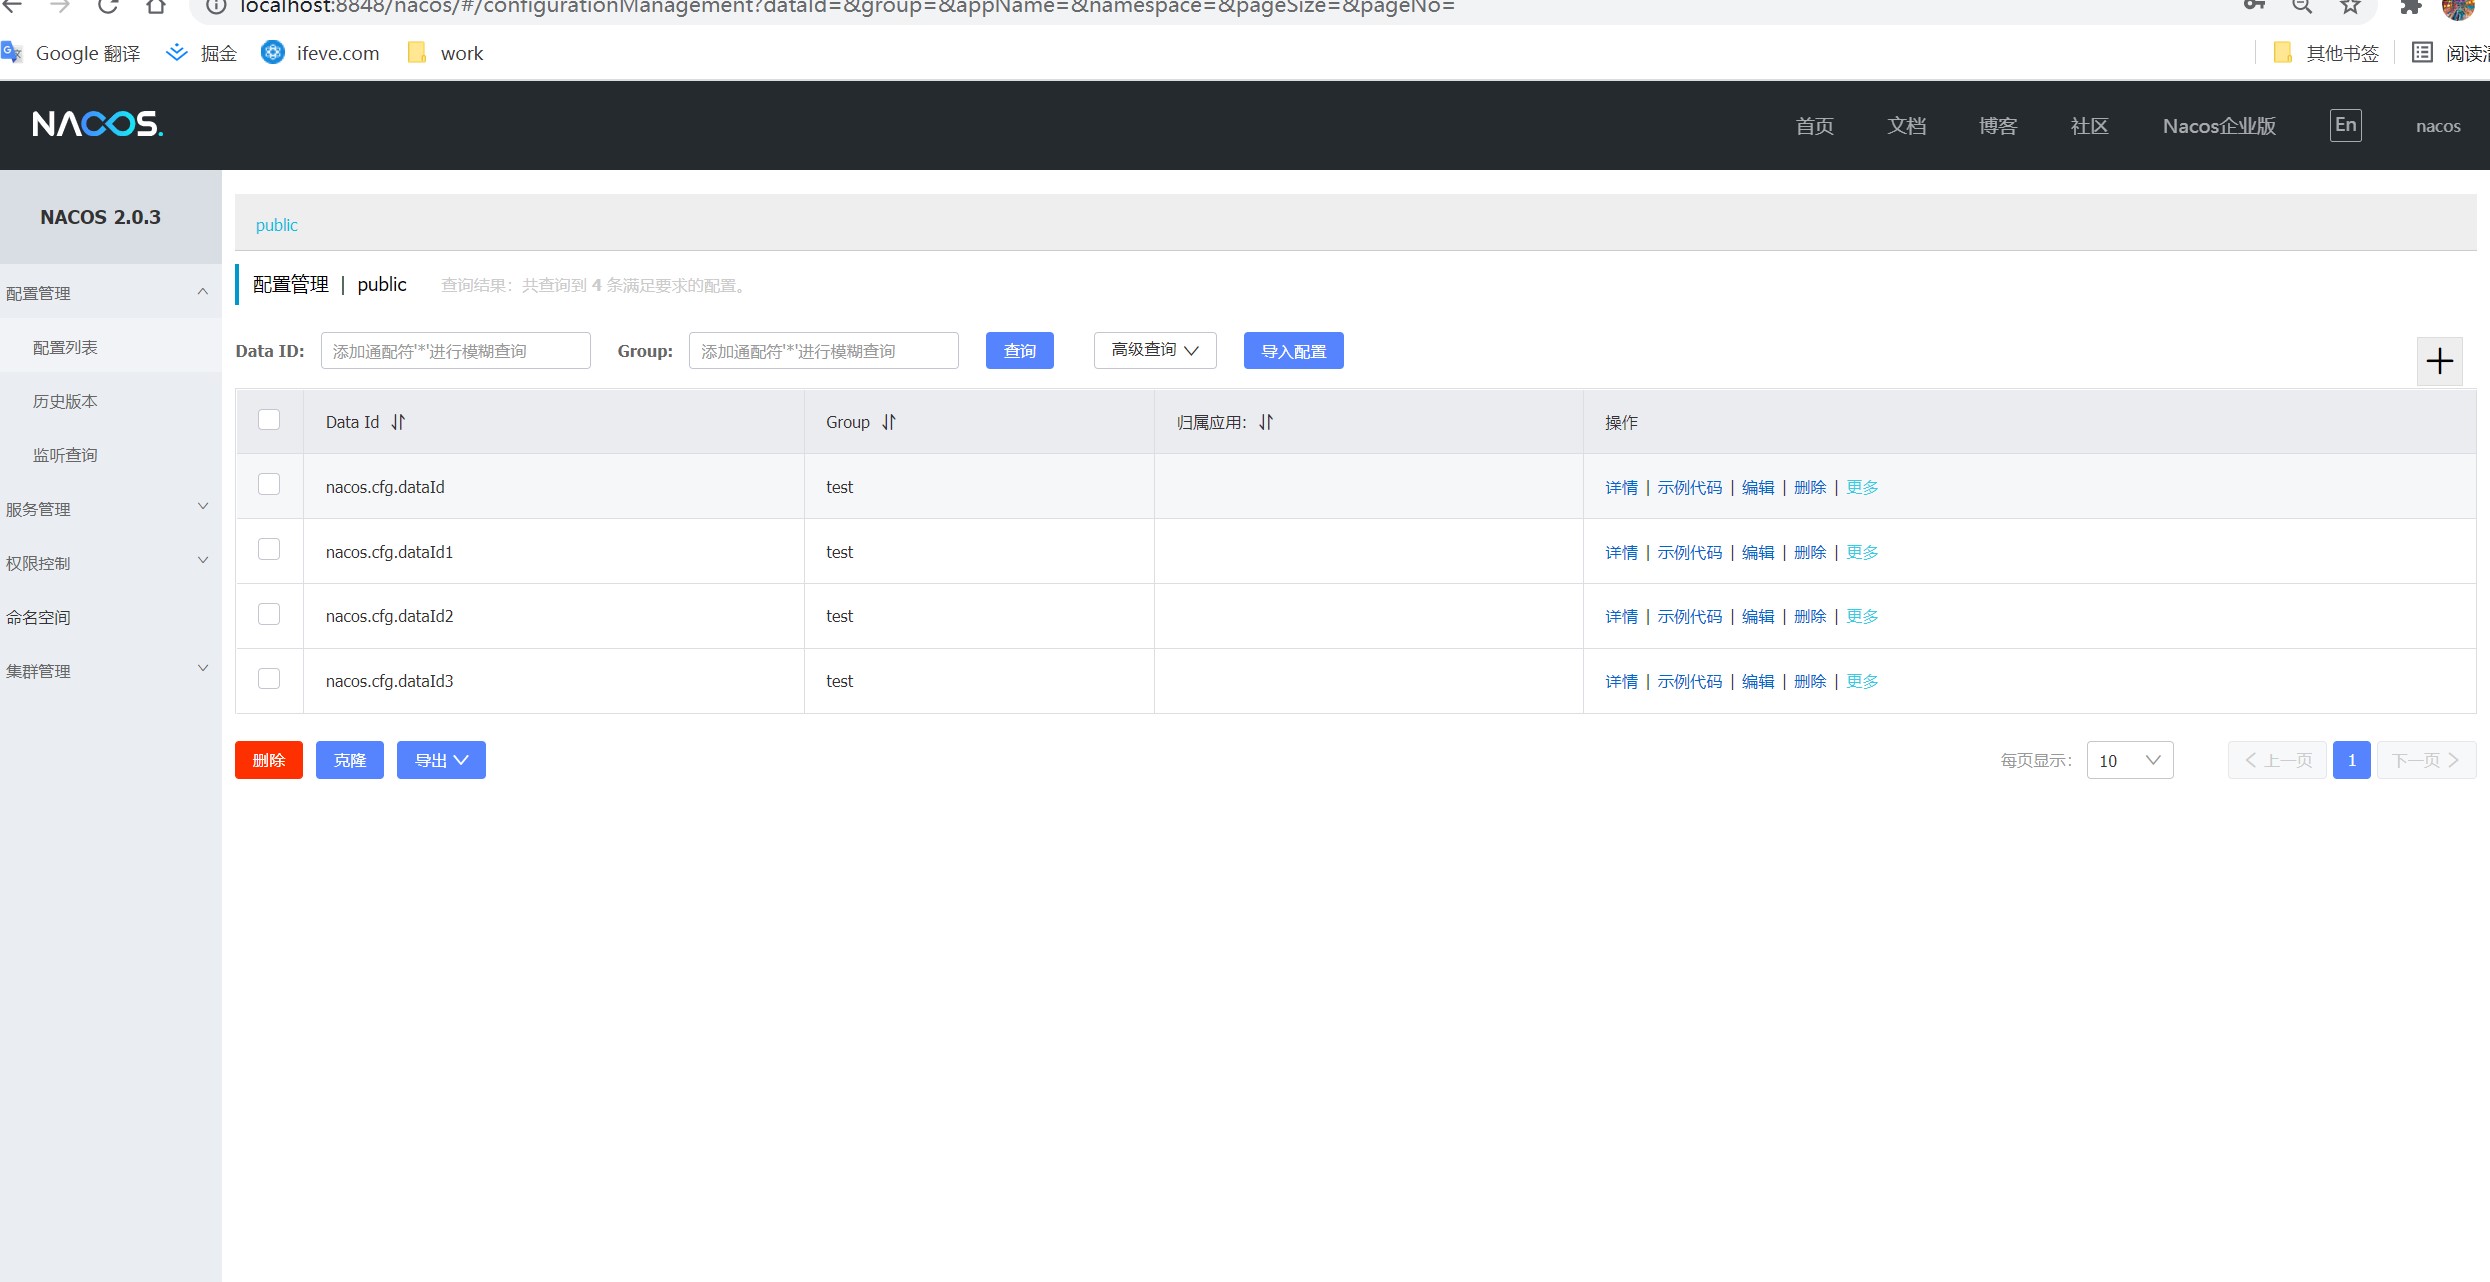This screenshot has height=1282, width=2490.
Task: Sort by the Data Id column arrows
Action: [x=398, y=422]
